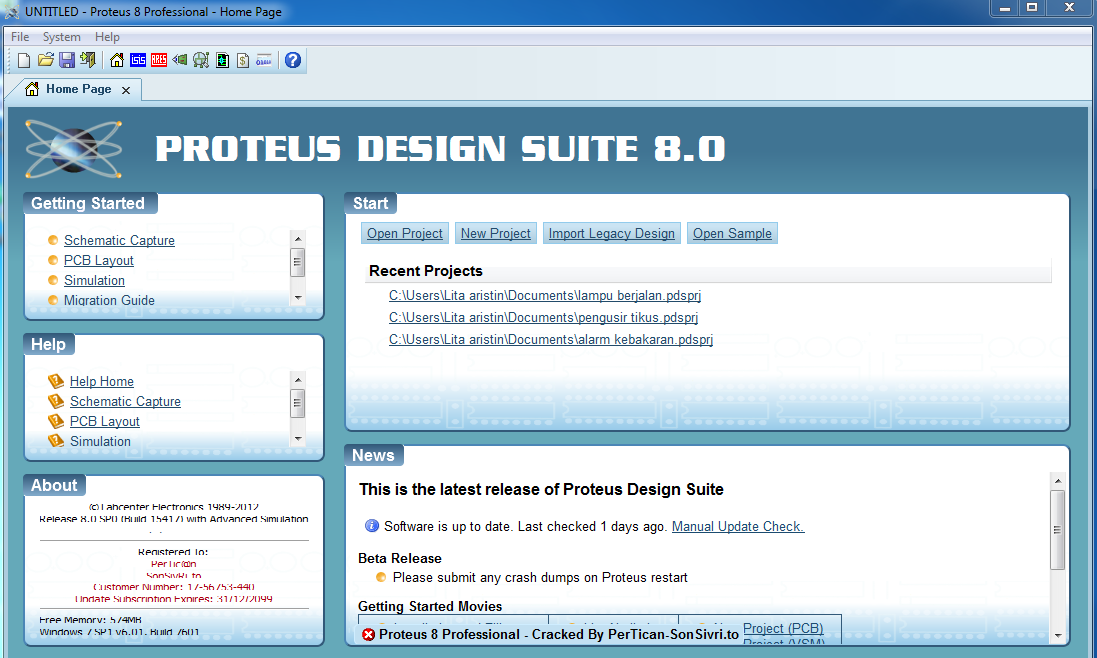
Task: Open the Help menu in the menu bar
Action: coord(107,37)
